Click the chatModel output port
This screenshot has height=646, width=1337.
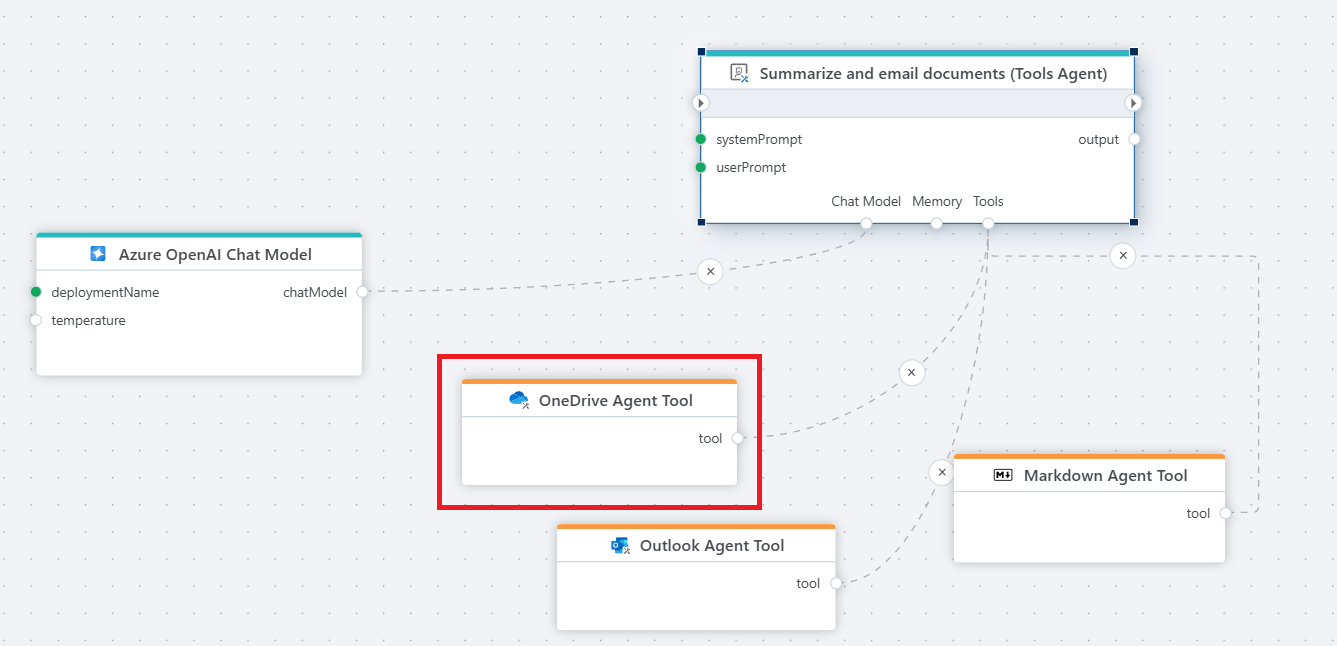pyautogui.click(x=362, y=292)
